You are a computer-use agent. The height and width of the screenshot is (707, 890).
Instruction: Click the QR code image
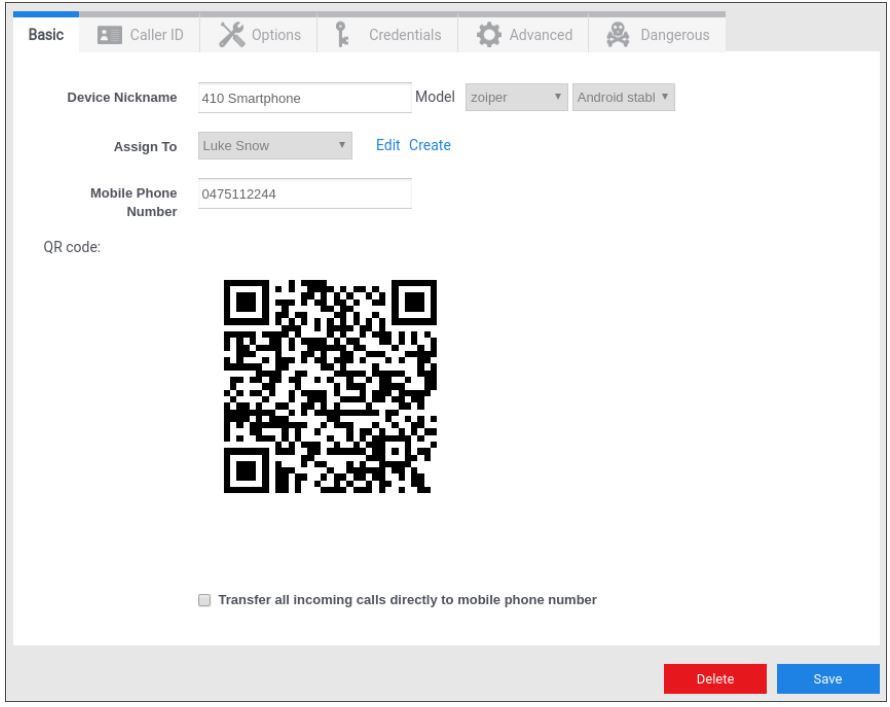(331, 387)
